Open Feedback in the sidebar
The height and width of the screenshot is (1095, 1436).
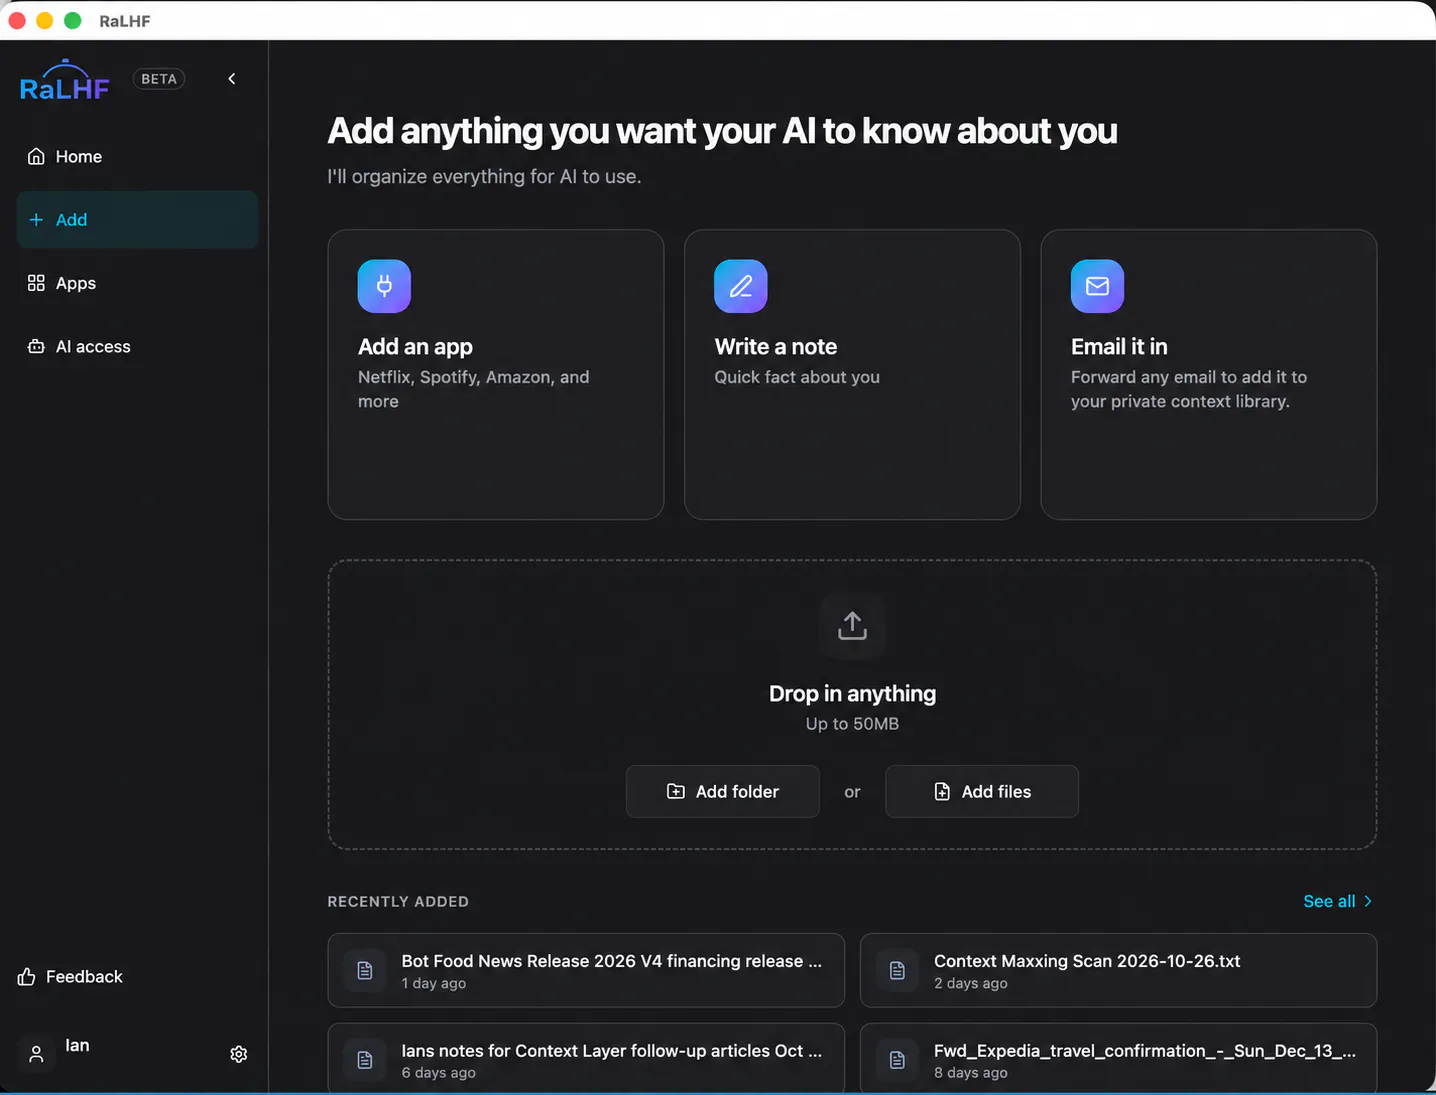[70, 977]
